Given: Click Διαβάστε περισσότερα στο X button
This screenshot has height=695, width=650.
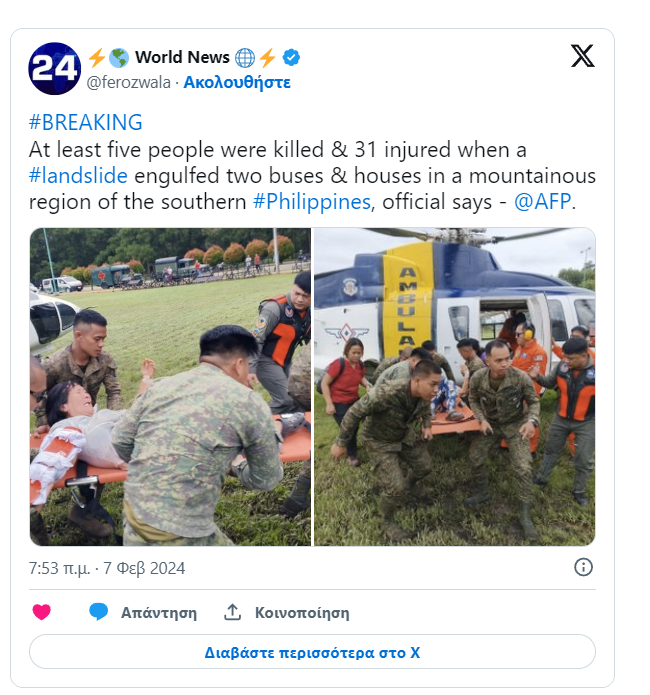Looking at the screenshot, I should pyautogui.click(x=312, y=652).
